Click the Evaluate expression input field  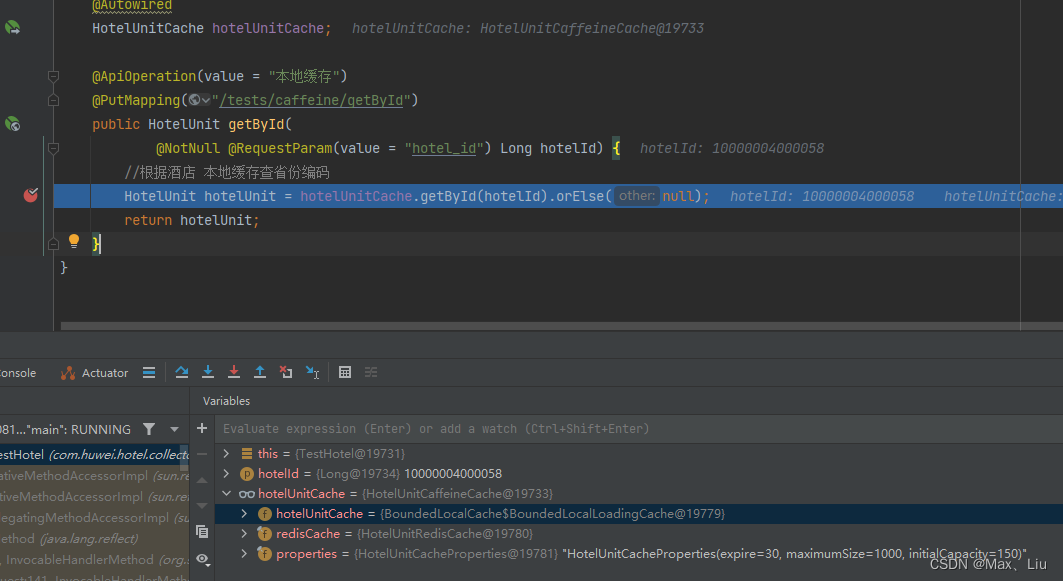coord(450,428)
